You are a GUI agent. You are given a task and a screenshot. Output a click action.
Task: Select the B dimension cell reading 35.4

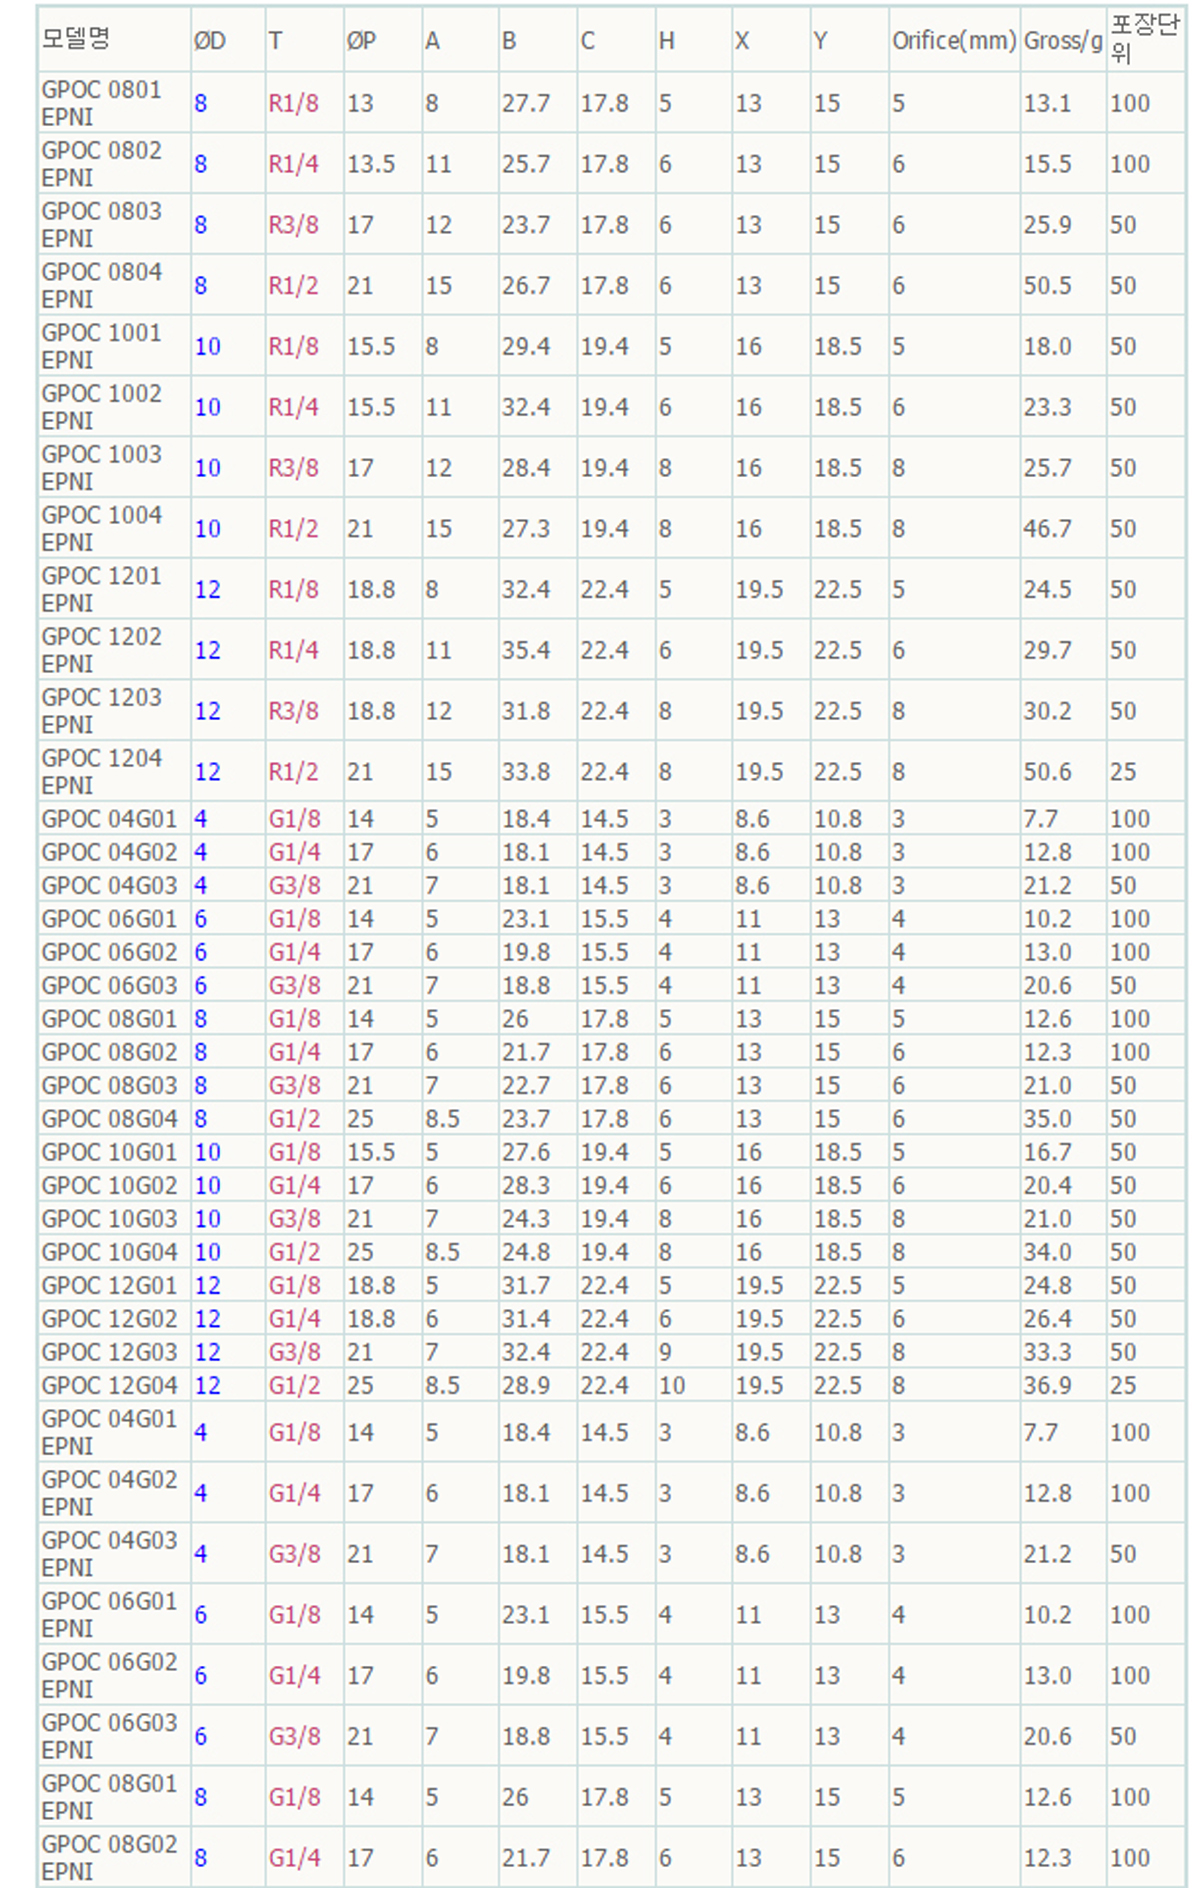coord(526,650)
